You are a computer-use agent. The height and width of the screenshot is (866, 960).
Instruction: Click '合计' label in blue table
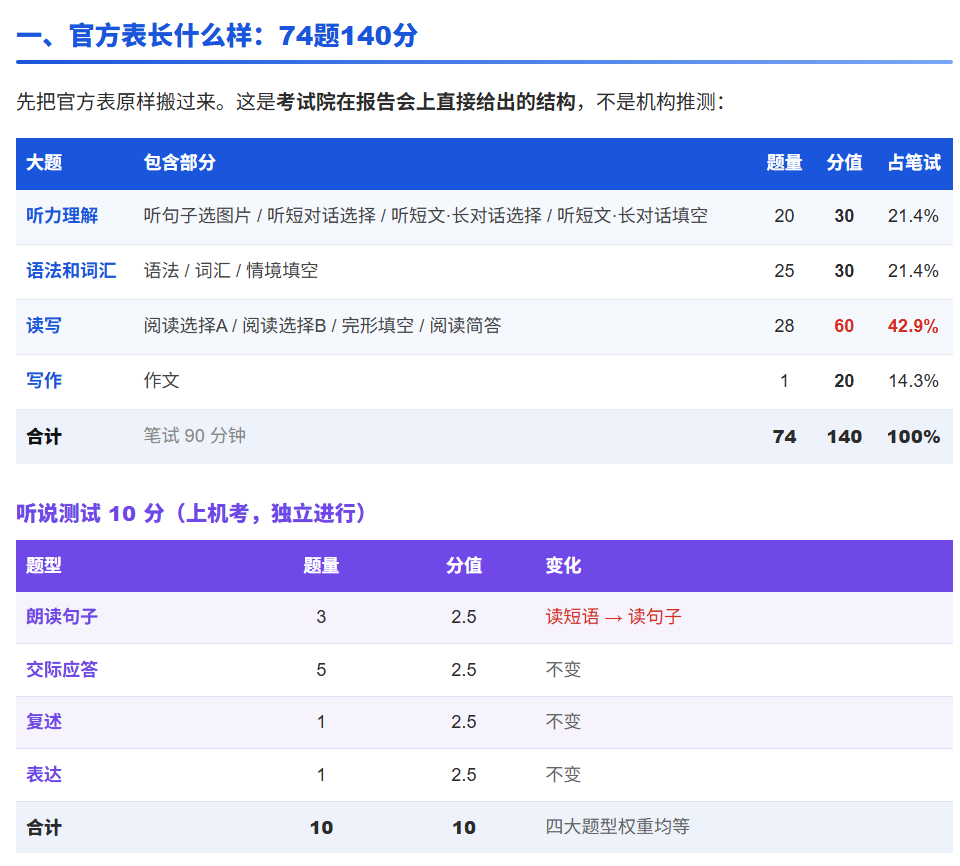pyautogui.click(x=44, y=437)
